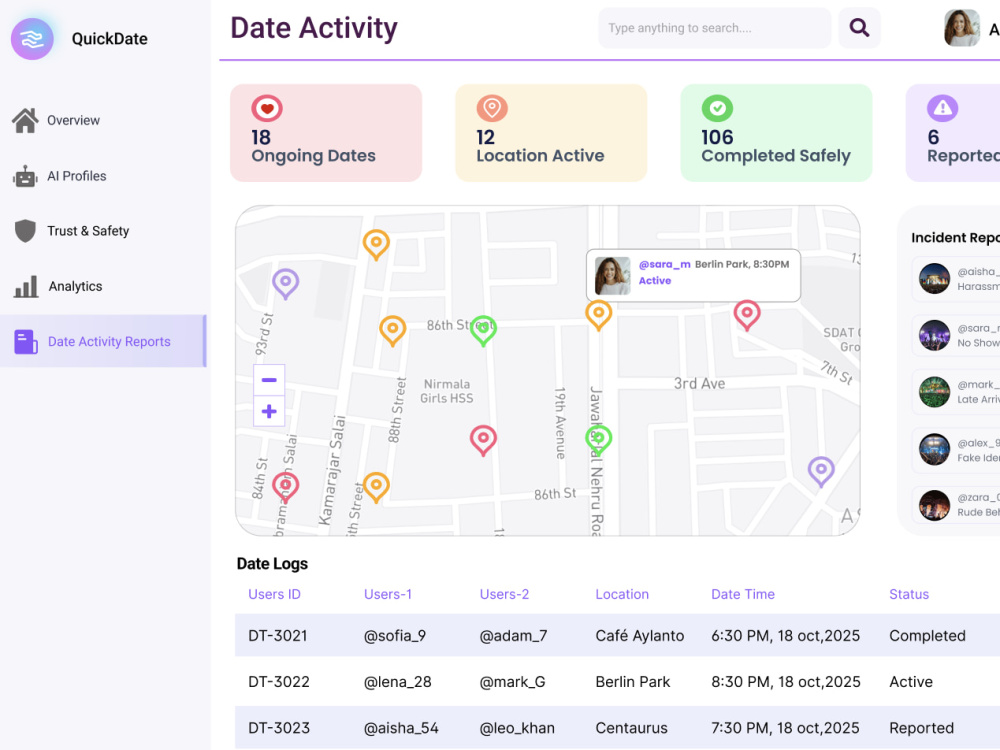
Task: Click user @mark_G in Date Logs
Action: click(x=513, y=682)
